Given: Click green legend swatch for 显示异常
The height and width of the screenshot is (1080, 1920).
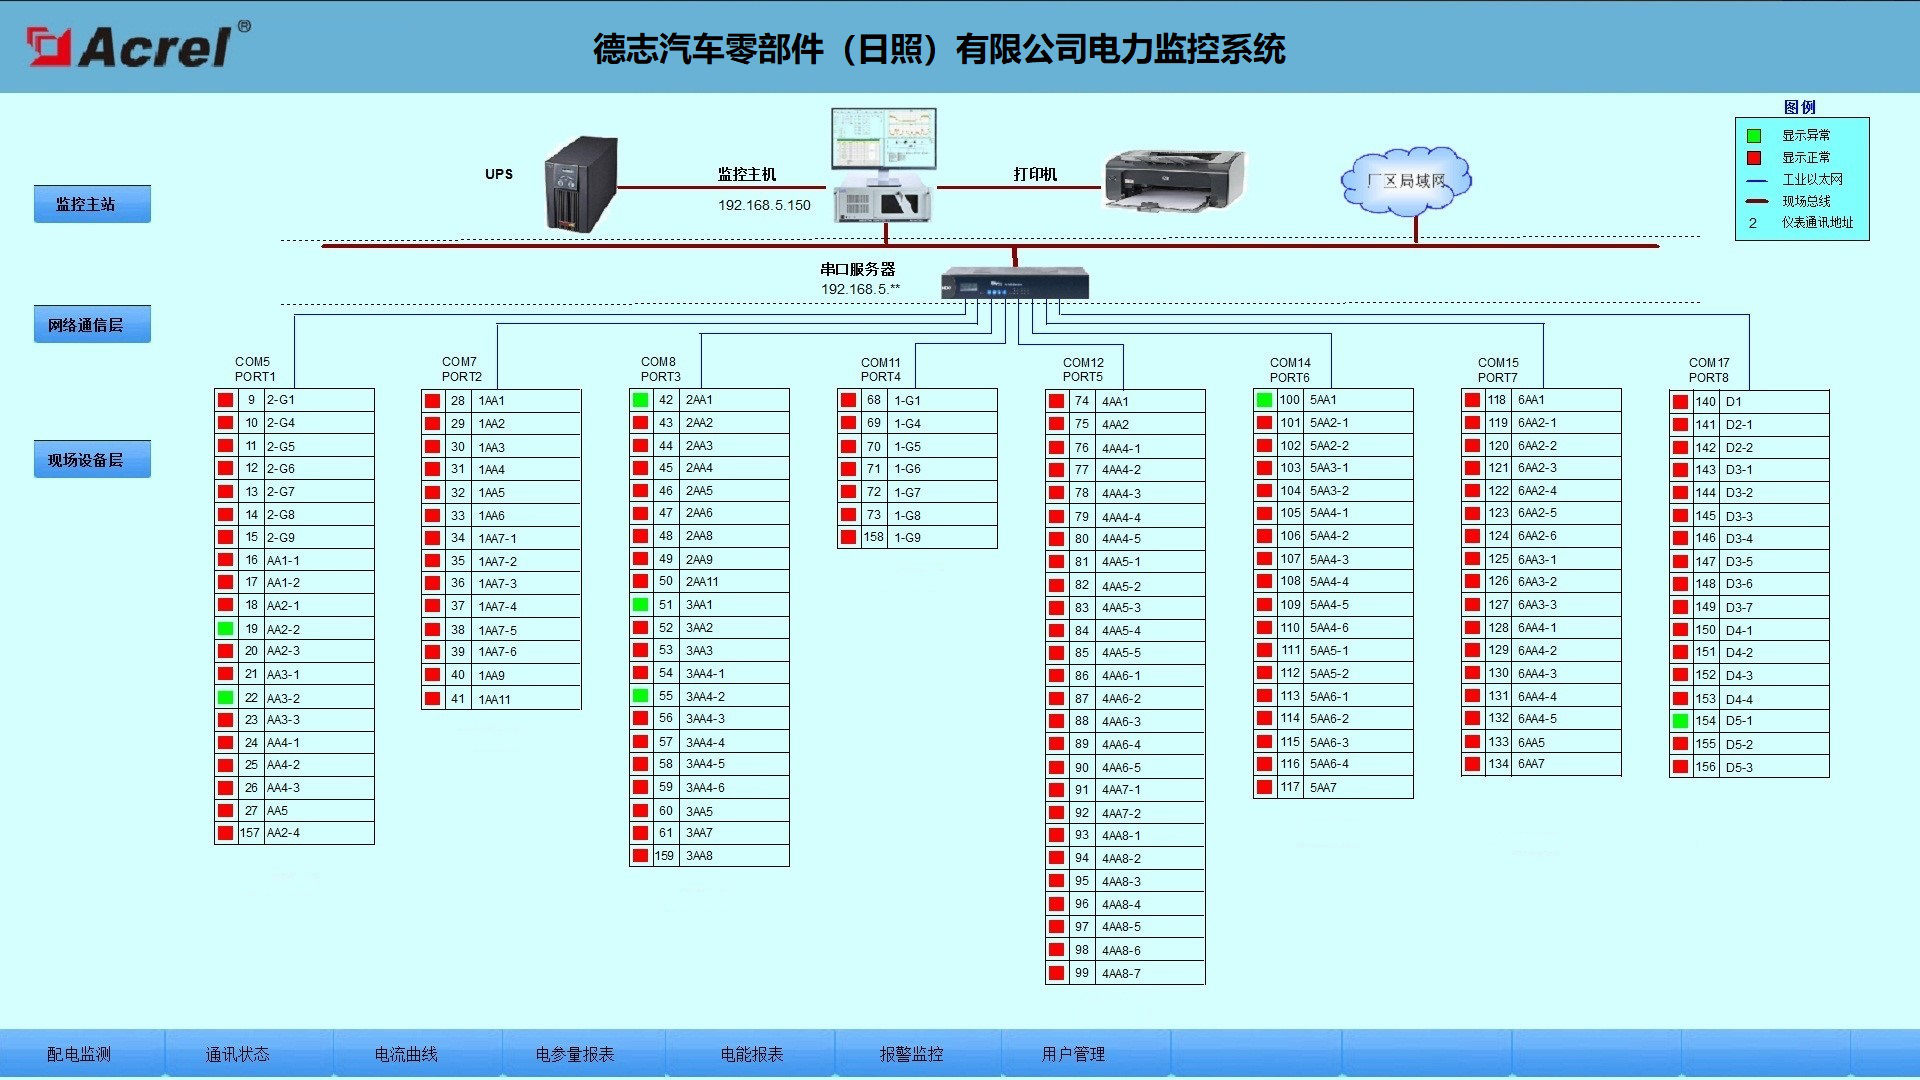Looking at the screenshot, I should coord(1753,136).
